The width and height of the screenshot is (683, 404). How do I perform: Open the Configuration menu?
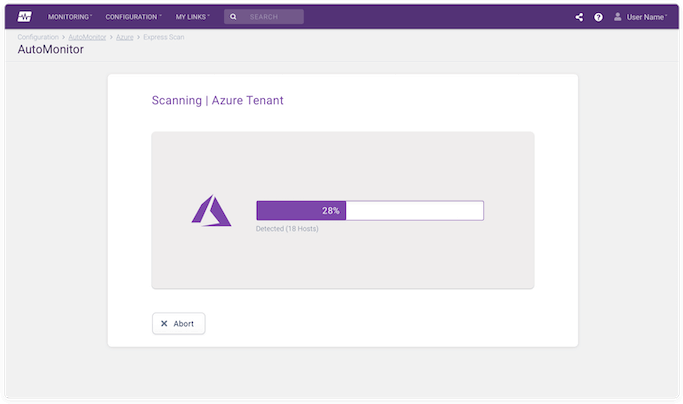pyautogui.click(x=133, y=17)
